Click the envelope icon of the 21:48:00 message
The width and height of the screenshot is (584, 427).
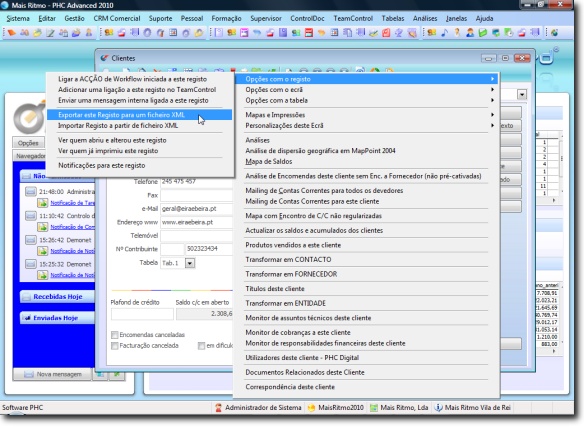31,192
